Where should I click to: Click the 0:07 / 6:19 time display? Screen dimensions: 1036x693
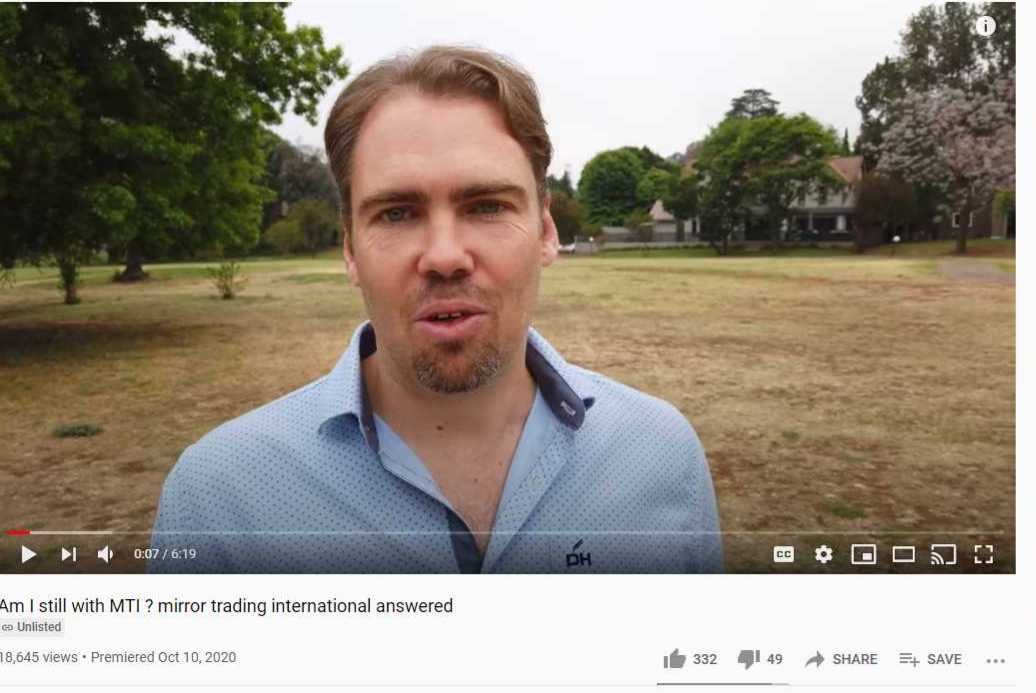click(165, 554)
